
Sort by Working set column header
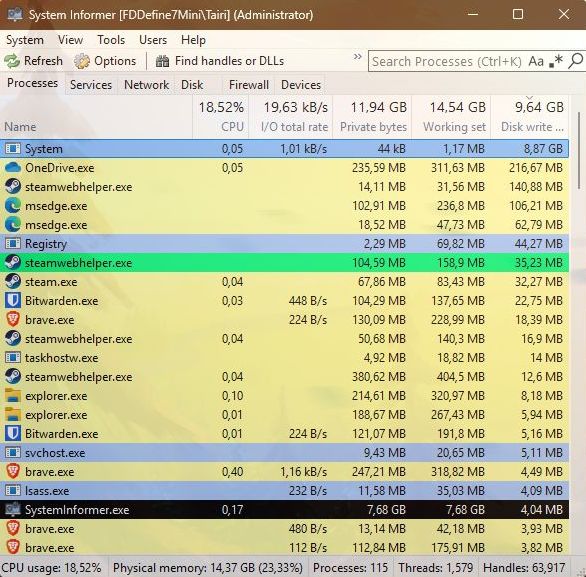coord(451,117)
